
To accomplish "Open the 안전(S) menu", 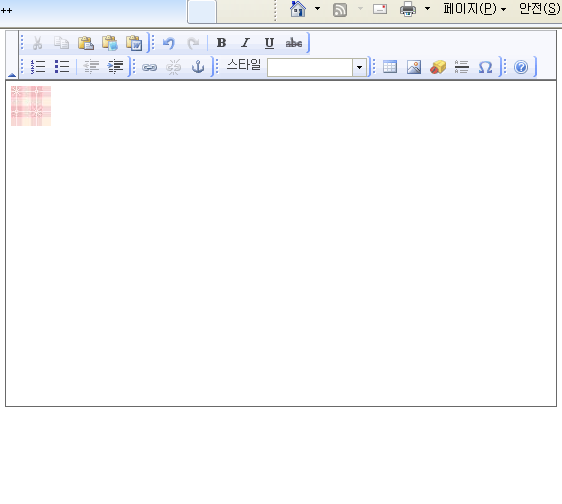I will (540, 9).
